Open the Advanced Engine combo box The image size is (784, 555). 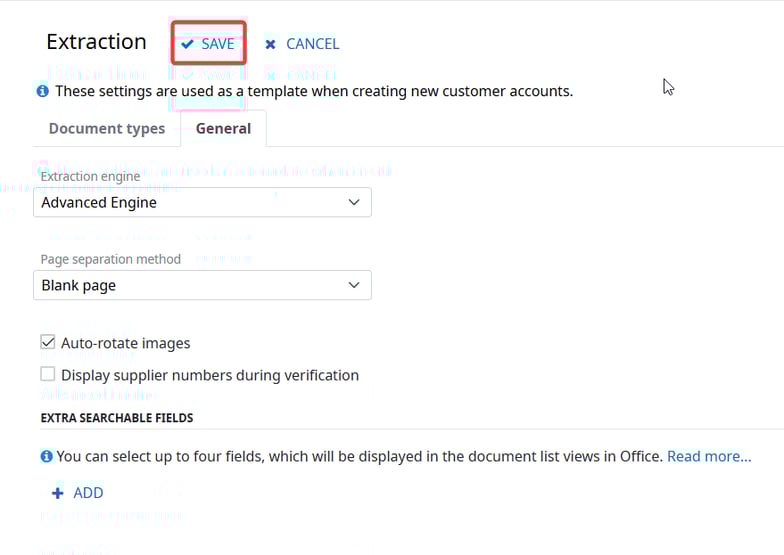202,202
